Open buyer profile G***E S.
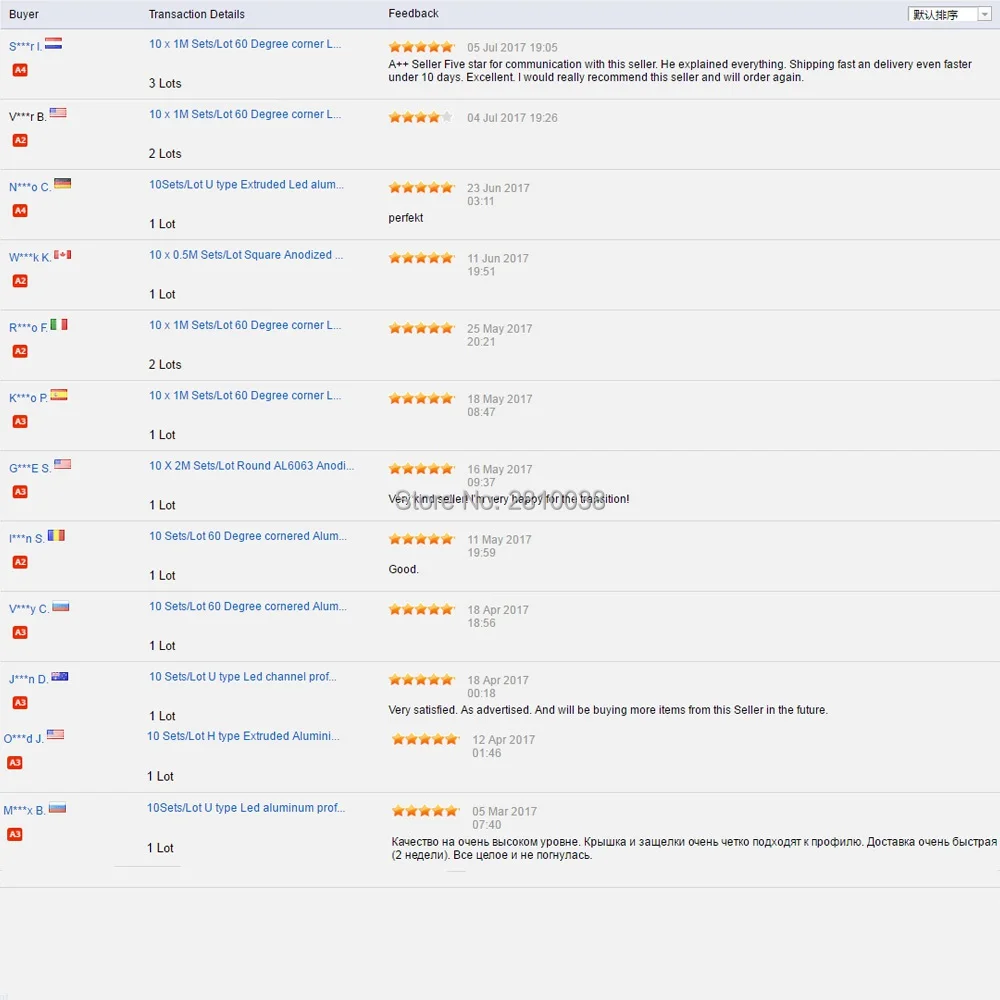The width and height of the screenshot is (1000, 1000). pyautogui.click(x=30, y=467)
